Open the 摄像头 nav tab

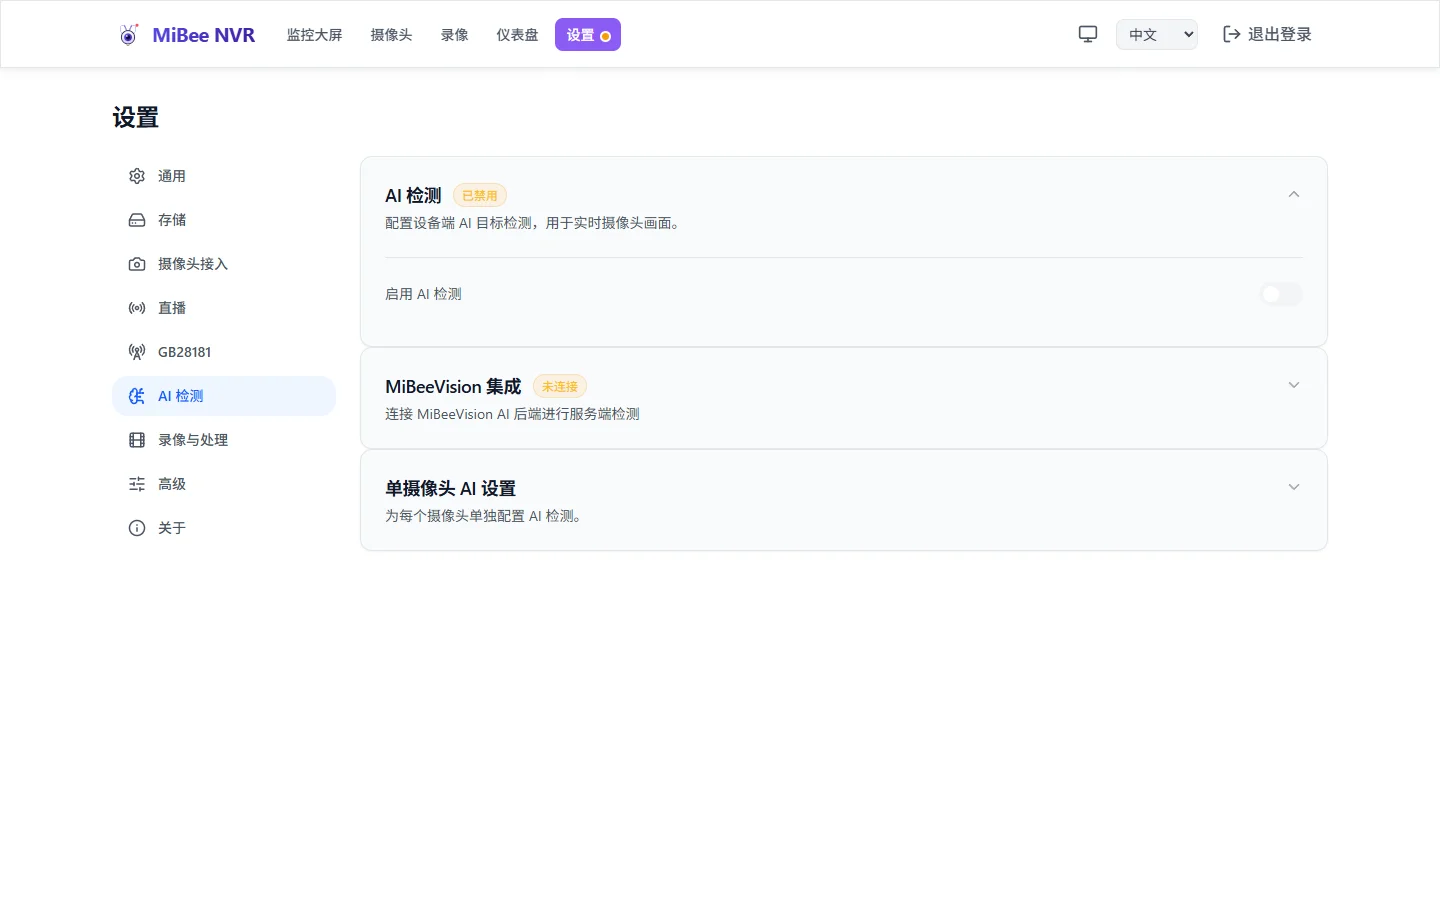pos(391,35)
